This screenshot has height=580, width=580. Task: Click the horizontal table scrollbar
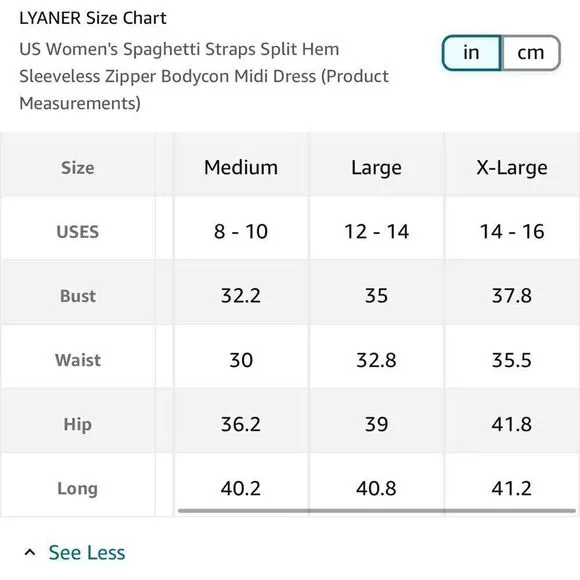(x=377, y=511)
